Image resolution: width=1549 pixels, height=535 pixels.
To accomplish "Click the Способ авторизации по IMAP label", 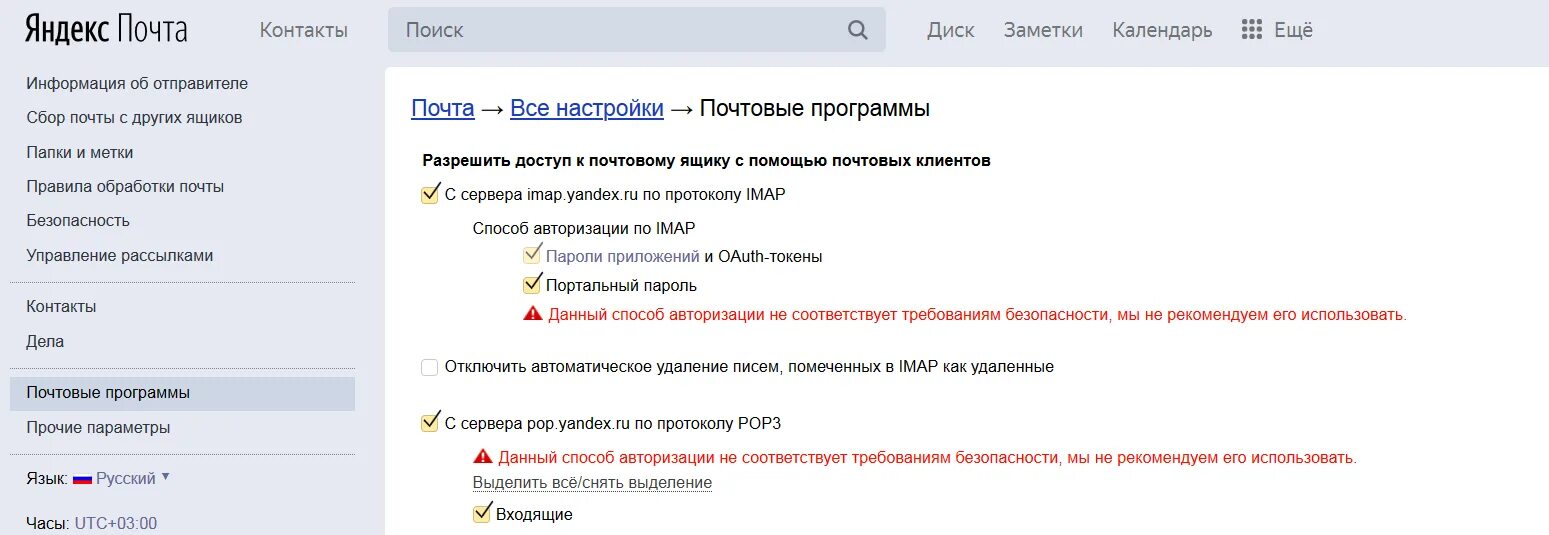I will tap(584, 228).
